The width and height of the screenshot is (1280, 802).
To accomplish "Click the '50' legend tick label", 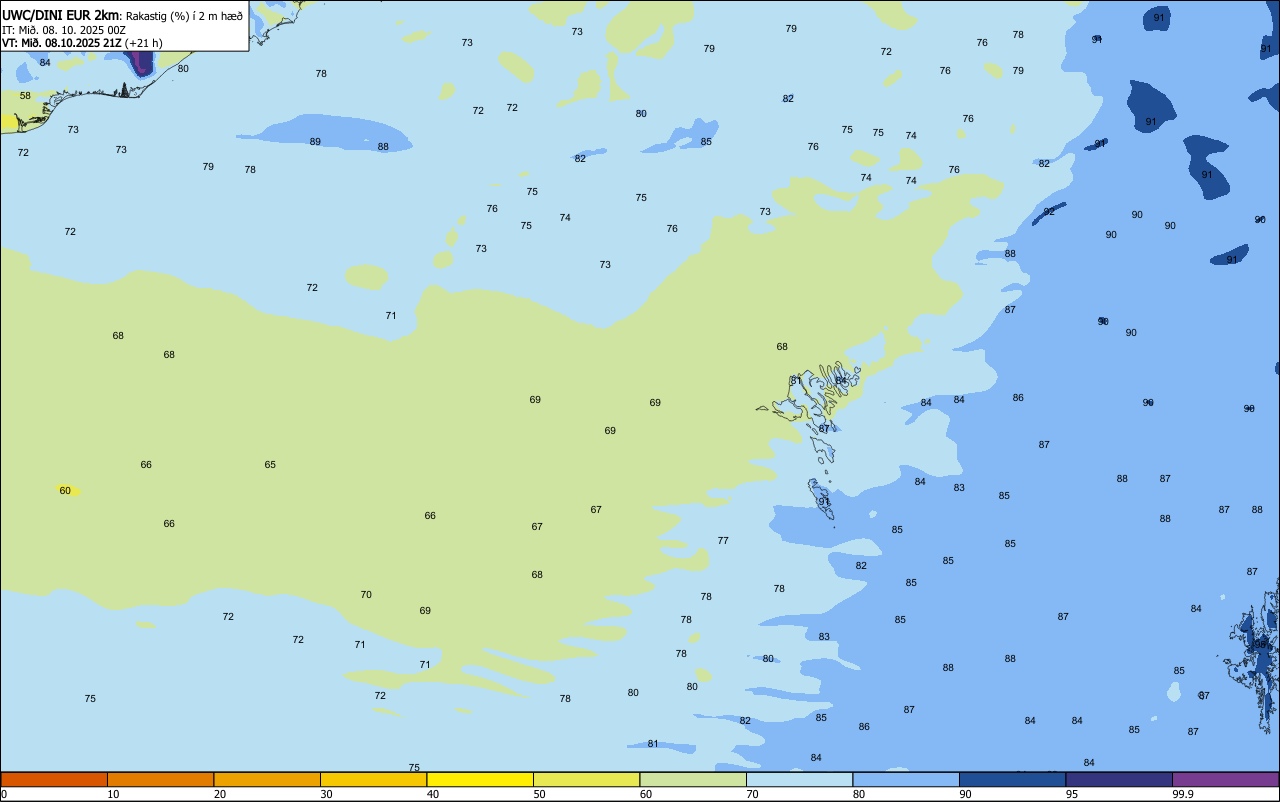I will pos(539,794).
